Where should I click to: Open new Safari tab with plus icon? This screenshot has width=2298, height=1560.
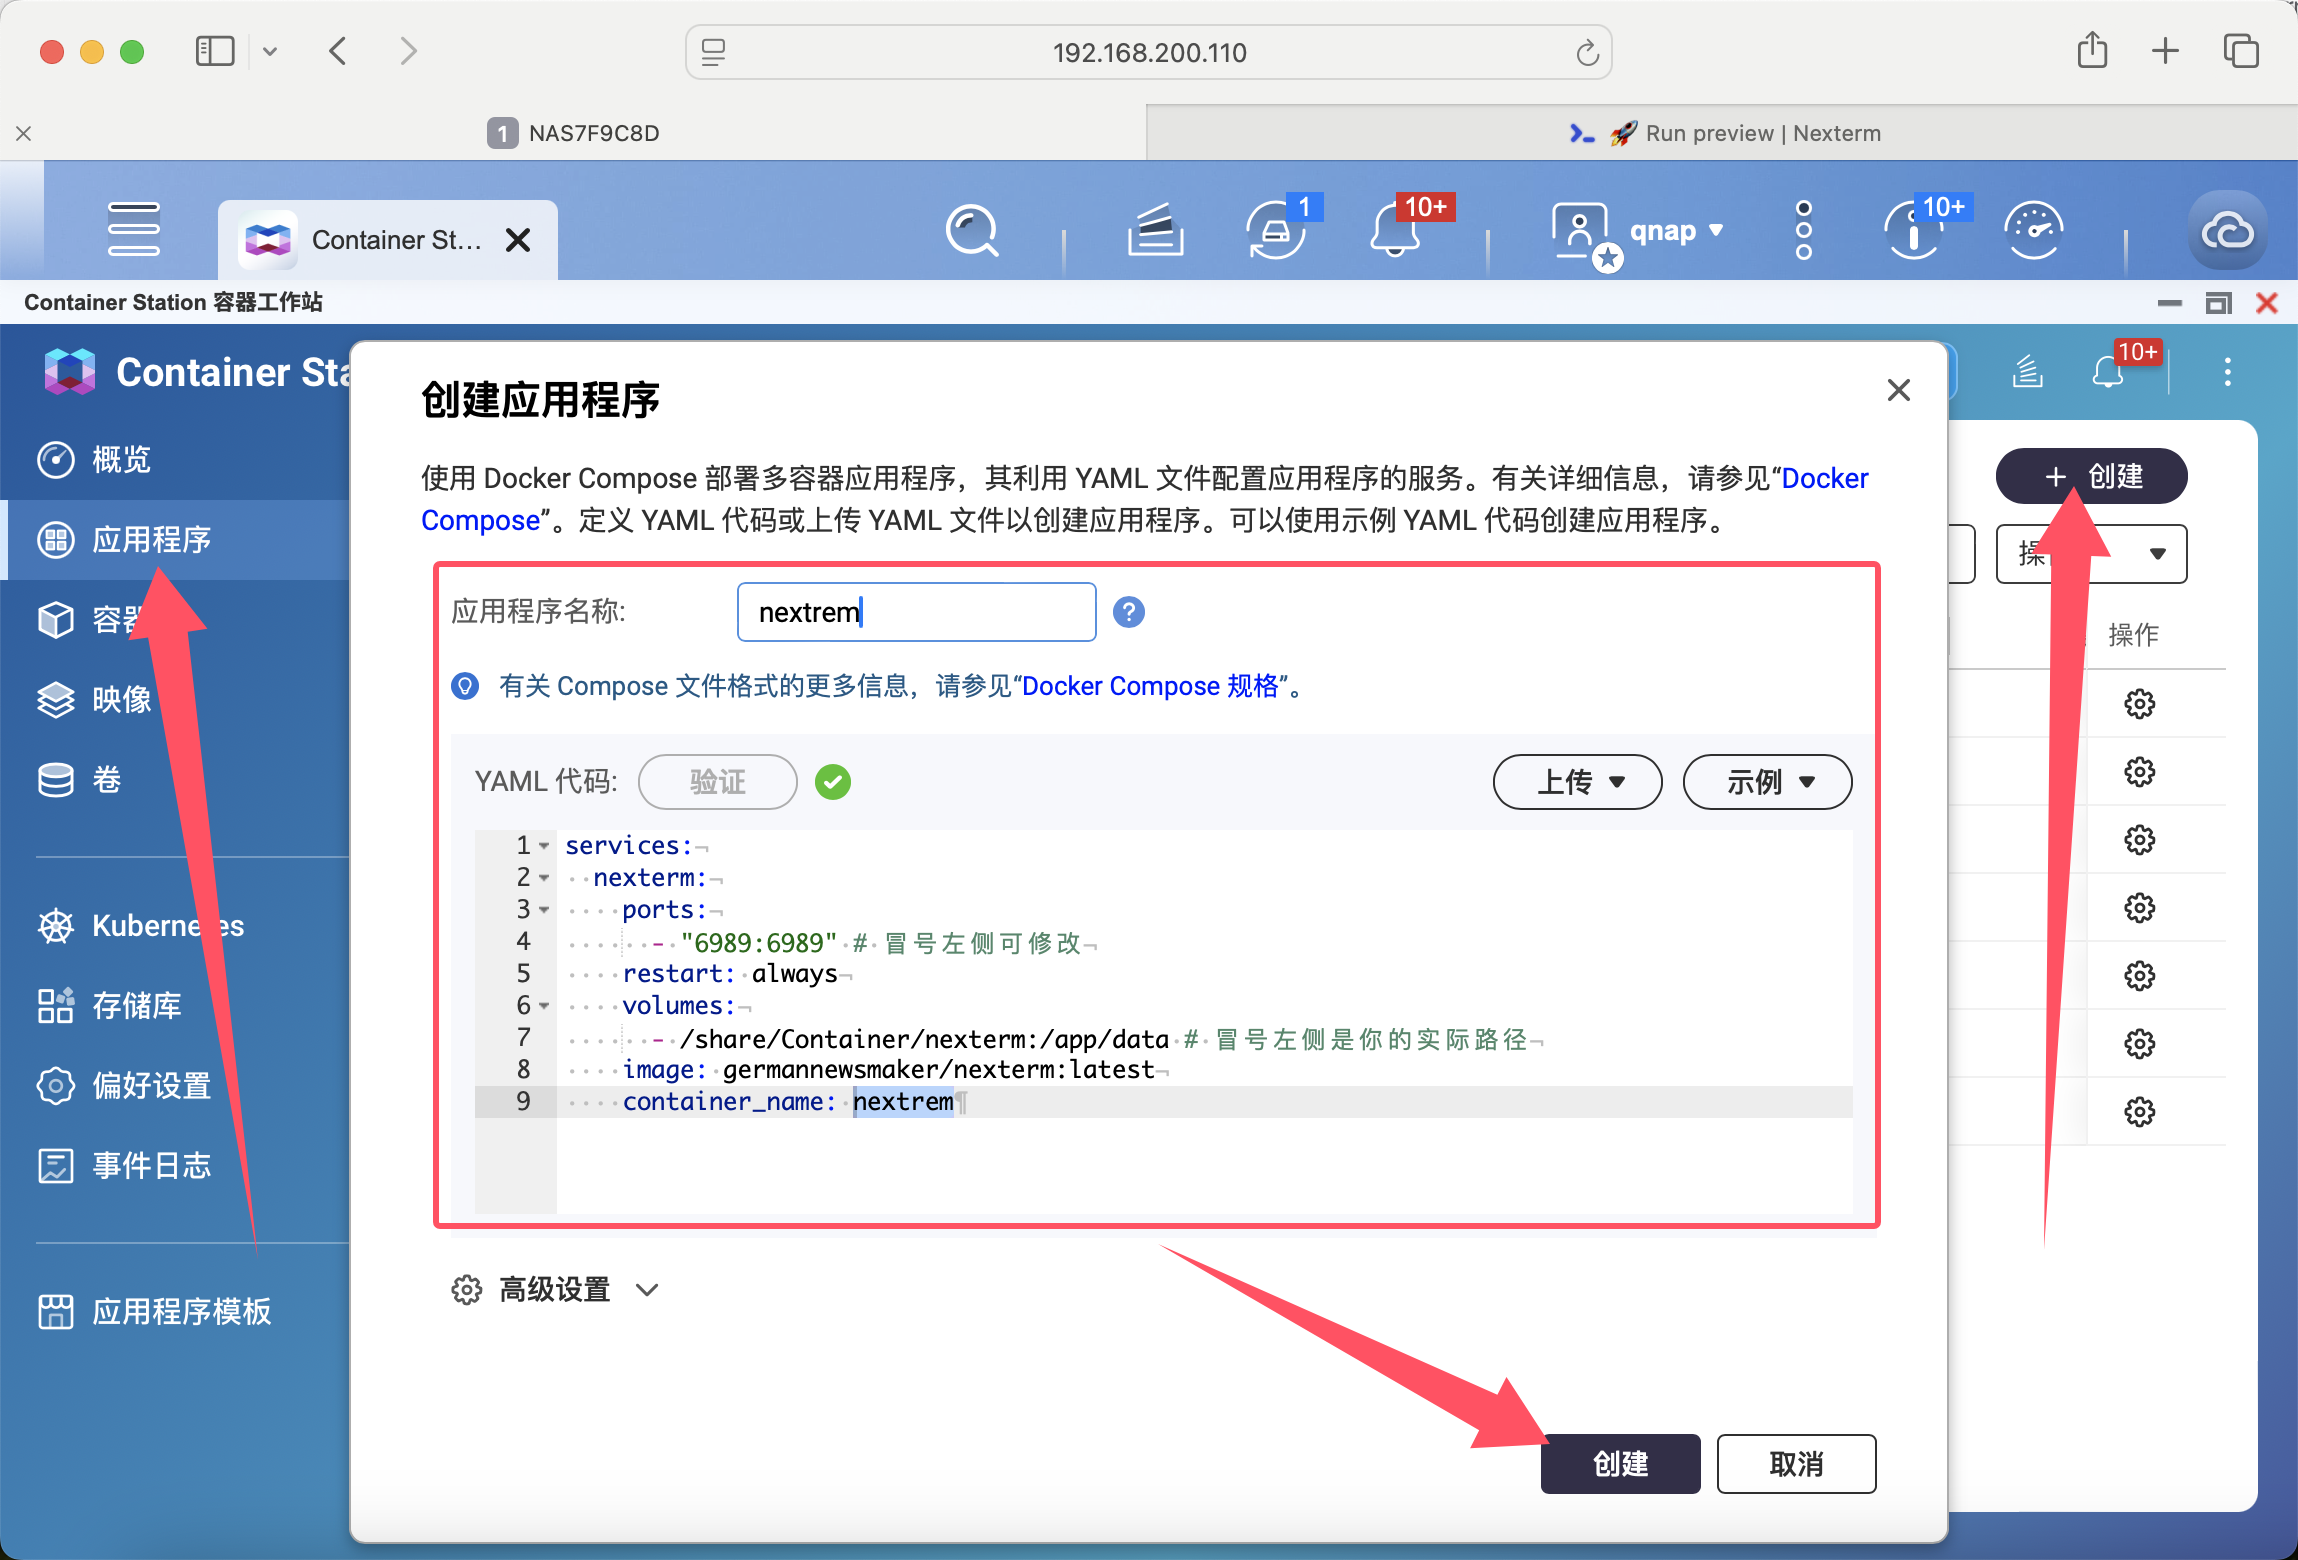click(x=2165, y=51)
